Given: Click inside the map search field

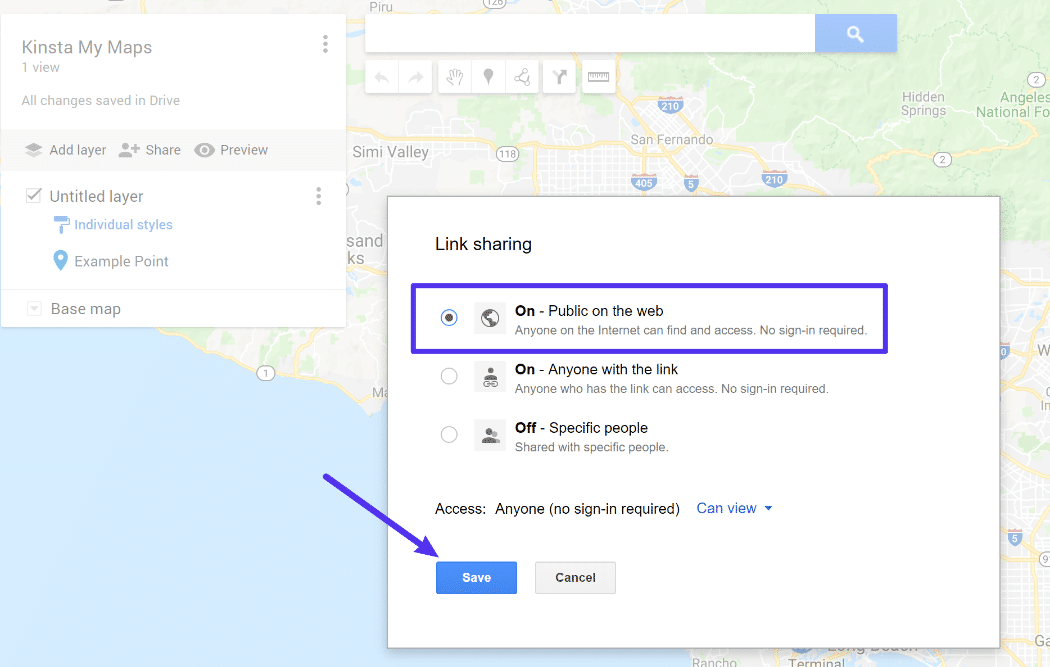Looking at the screenshot, I should pyautogui.click(x=590, y=33).
